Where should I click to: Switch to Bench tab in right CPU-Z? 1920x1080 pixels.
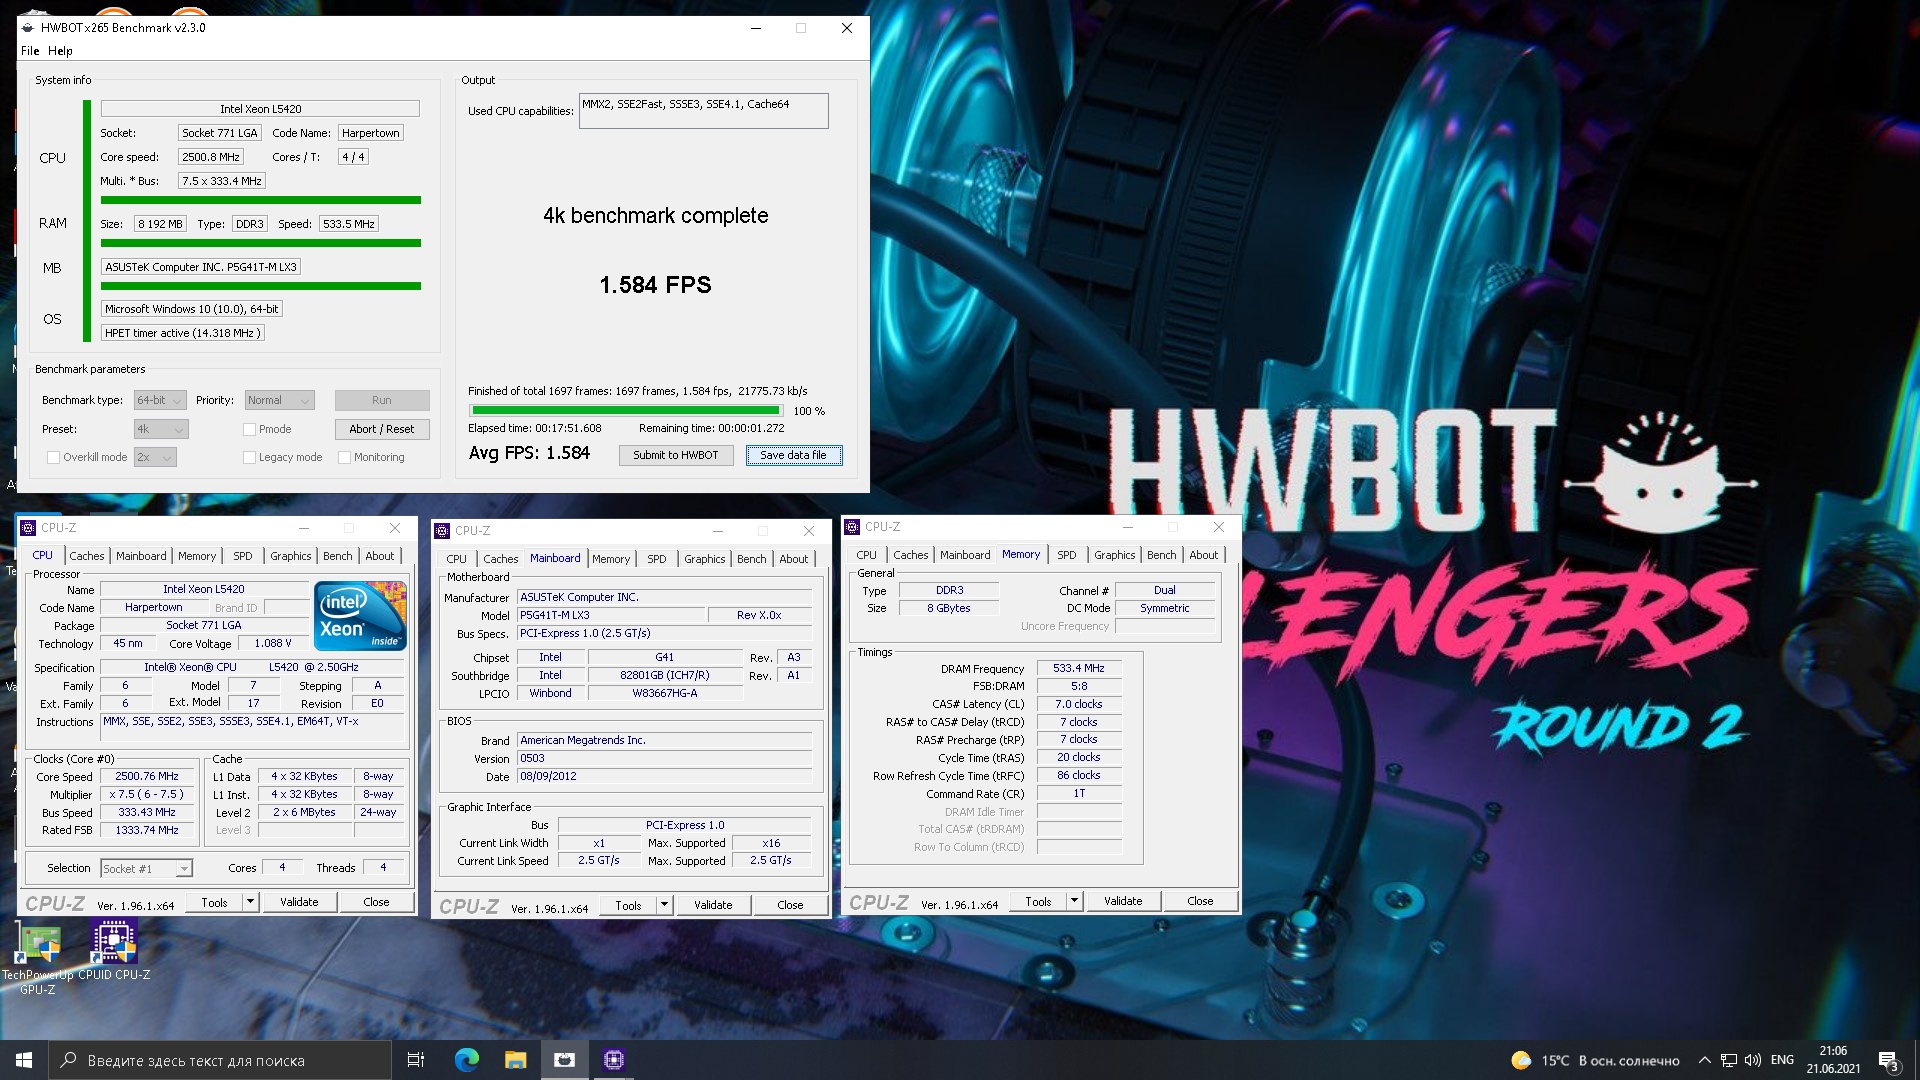(1162, 555)
